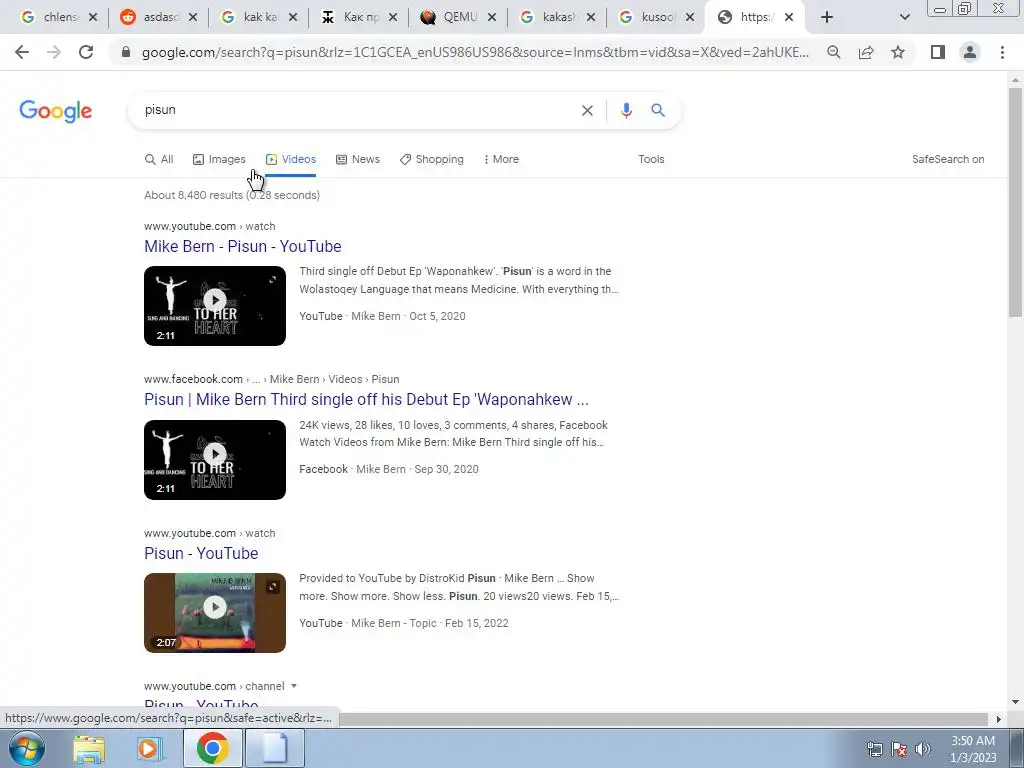Start voice search with the microphone
The height and width of the screenshot is (768, 1024).
click(x=626, y=110)
